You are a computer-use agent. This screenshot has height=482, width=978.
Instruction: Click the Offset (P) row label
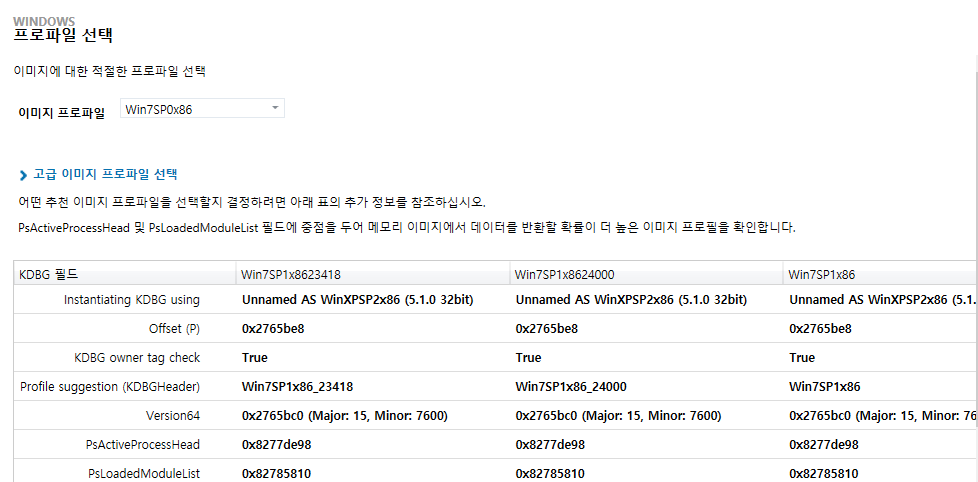pyautogui.click(x=174, y=329)
